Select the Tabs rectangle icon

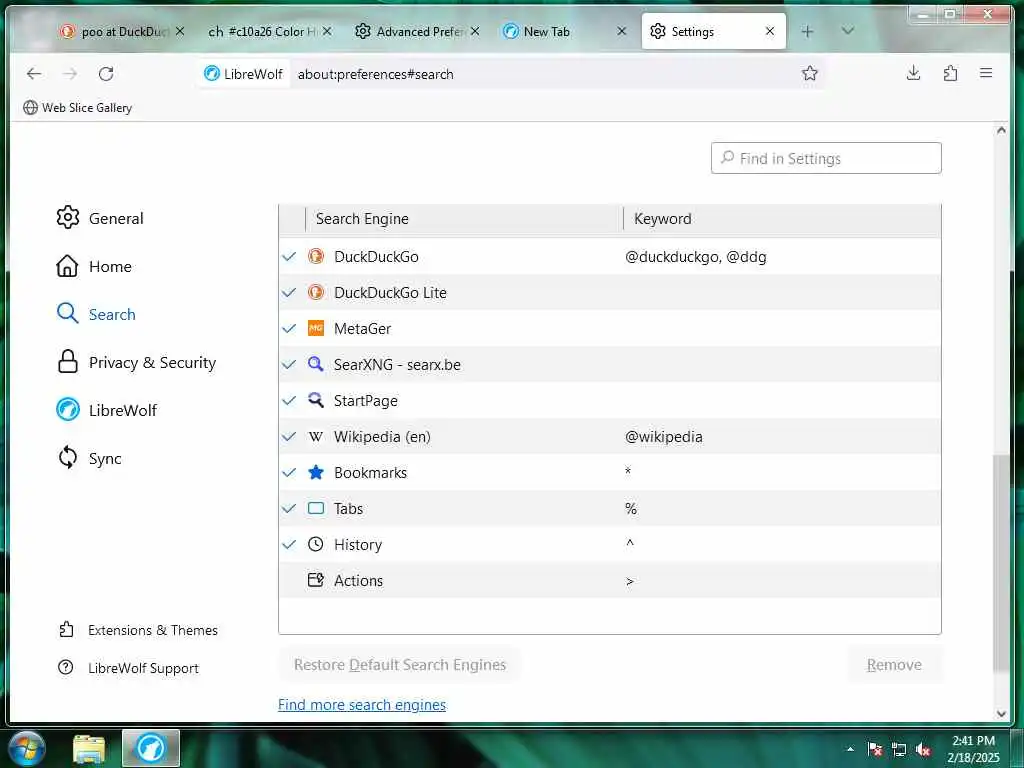click(x=316, y=508)
